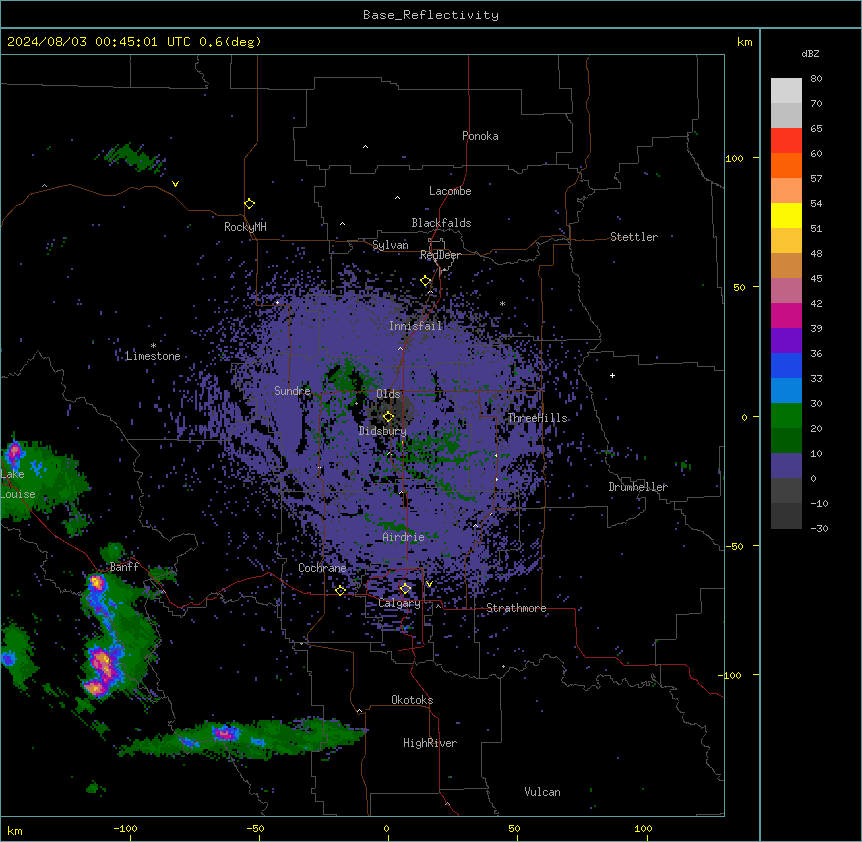Click the yellow diamond marker above RockyMH

point(249,203)
